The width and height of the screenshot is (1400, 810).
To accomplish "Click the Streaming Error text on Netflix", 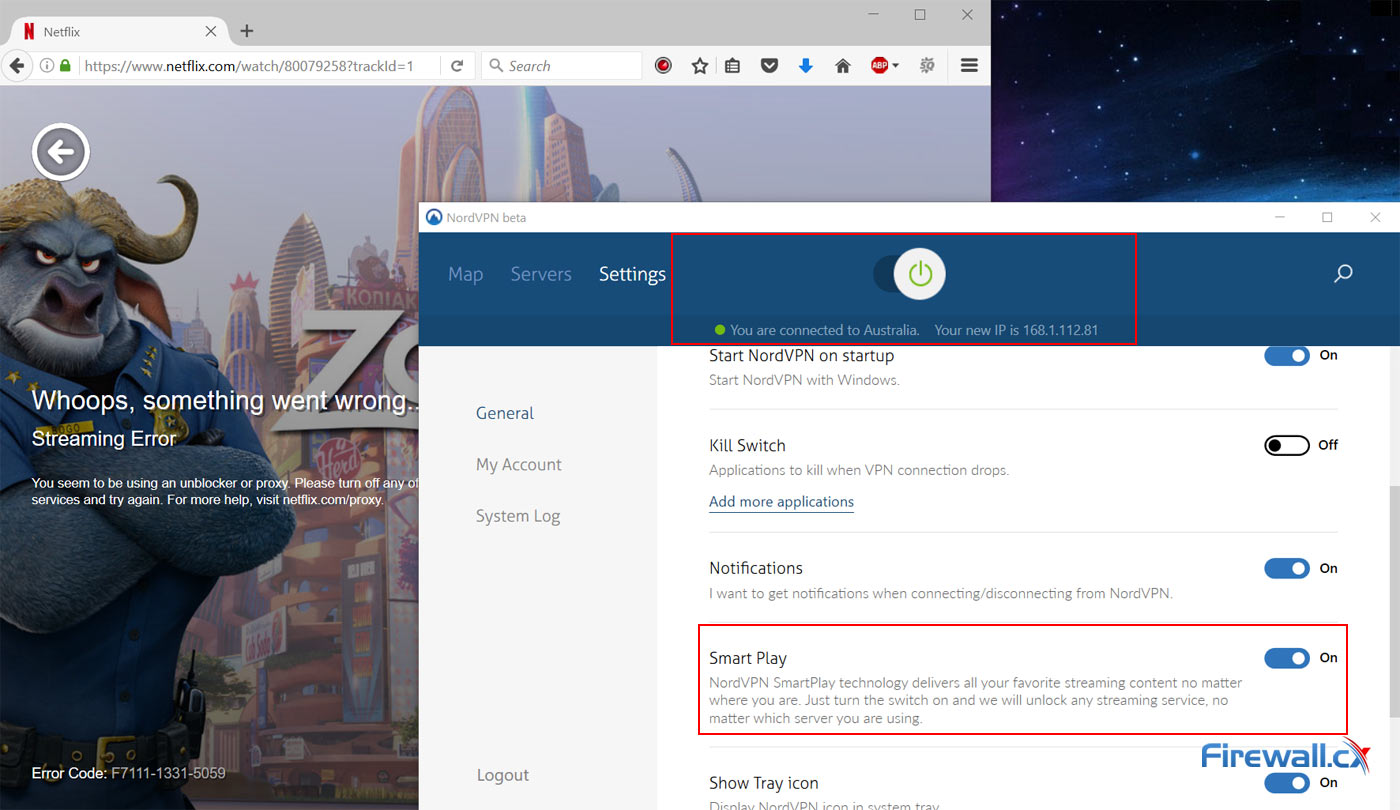I will click(x=104, y=439).
